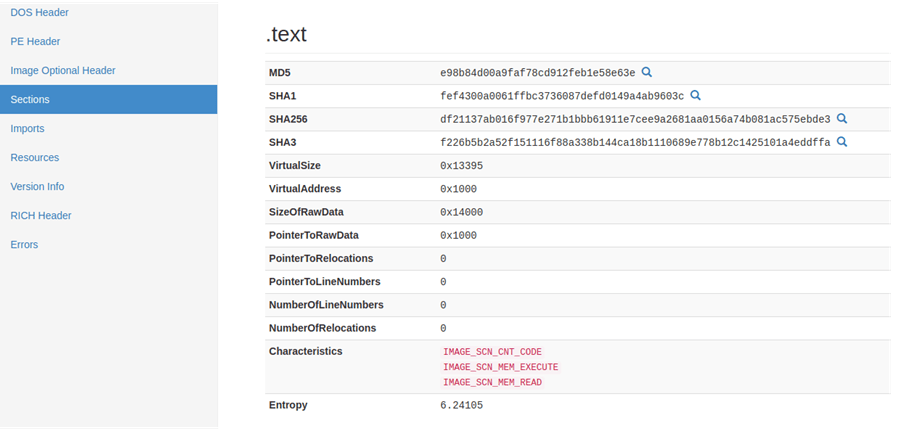Search the MD5 hash using magnifier icon

(x=646, y=72)
